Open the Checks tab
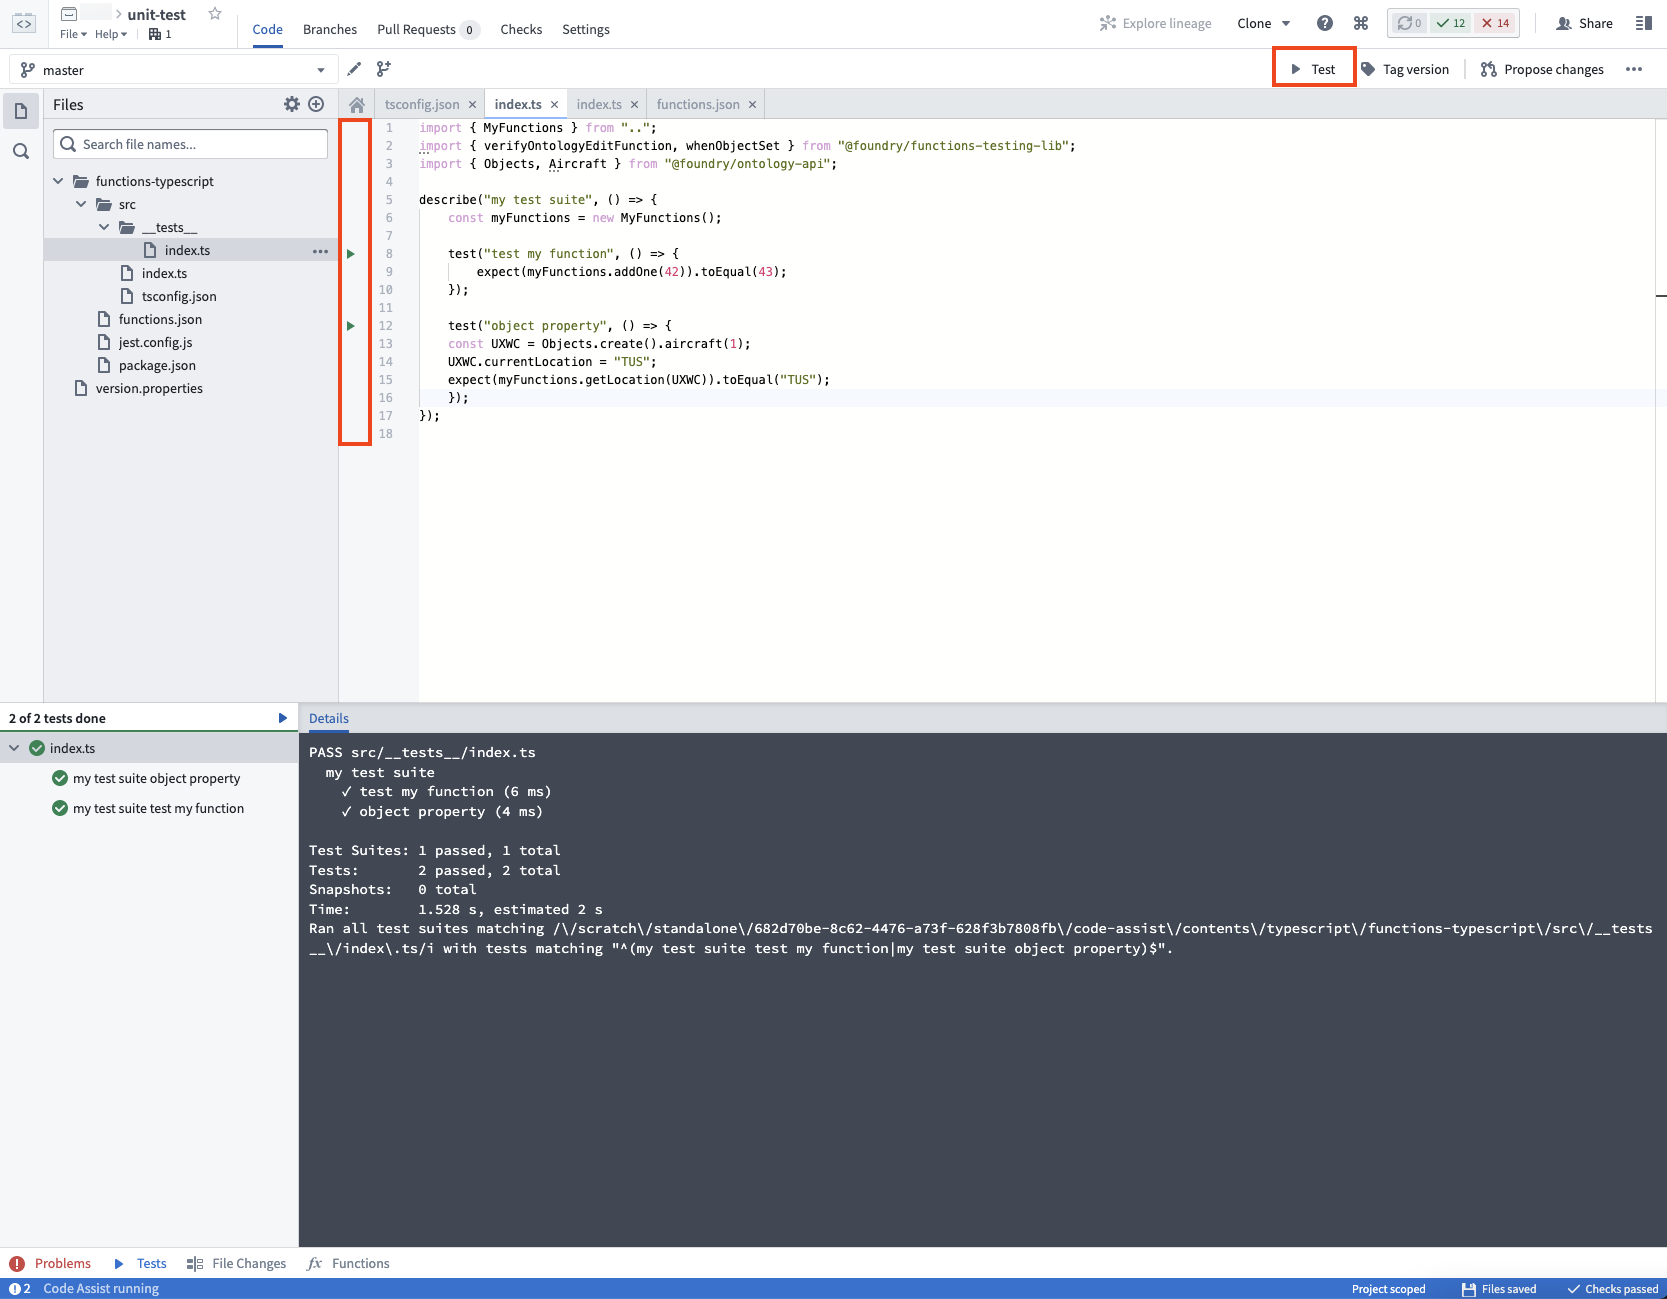 [x=521, y=29]
